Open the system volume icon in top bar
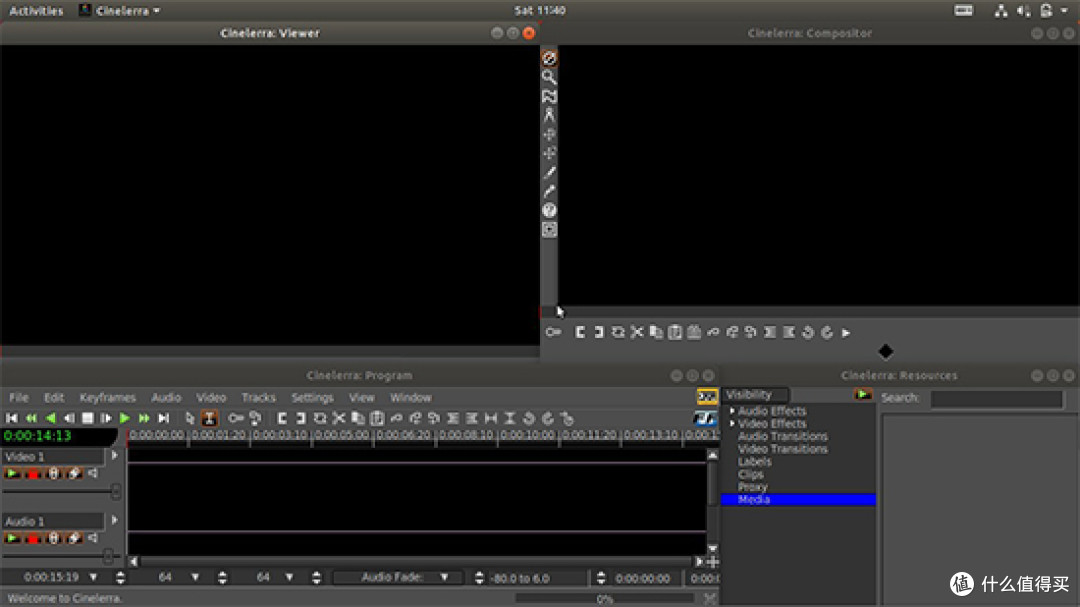This screenshot has height=607, width=1080. (1024, 11)
